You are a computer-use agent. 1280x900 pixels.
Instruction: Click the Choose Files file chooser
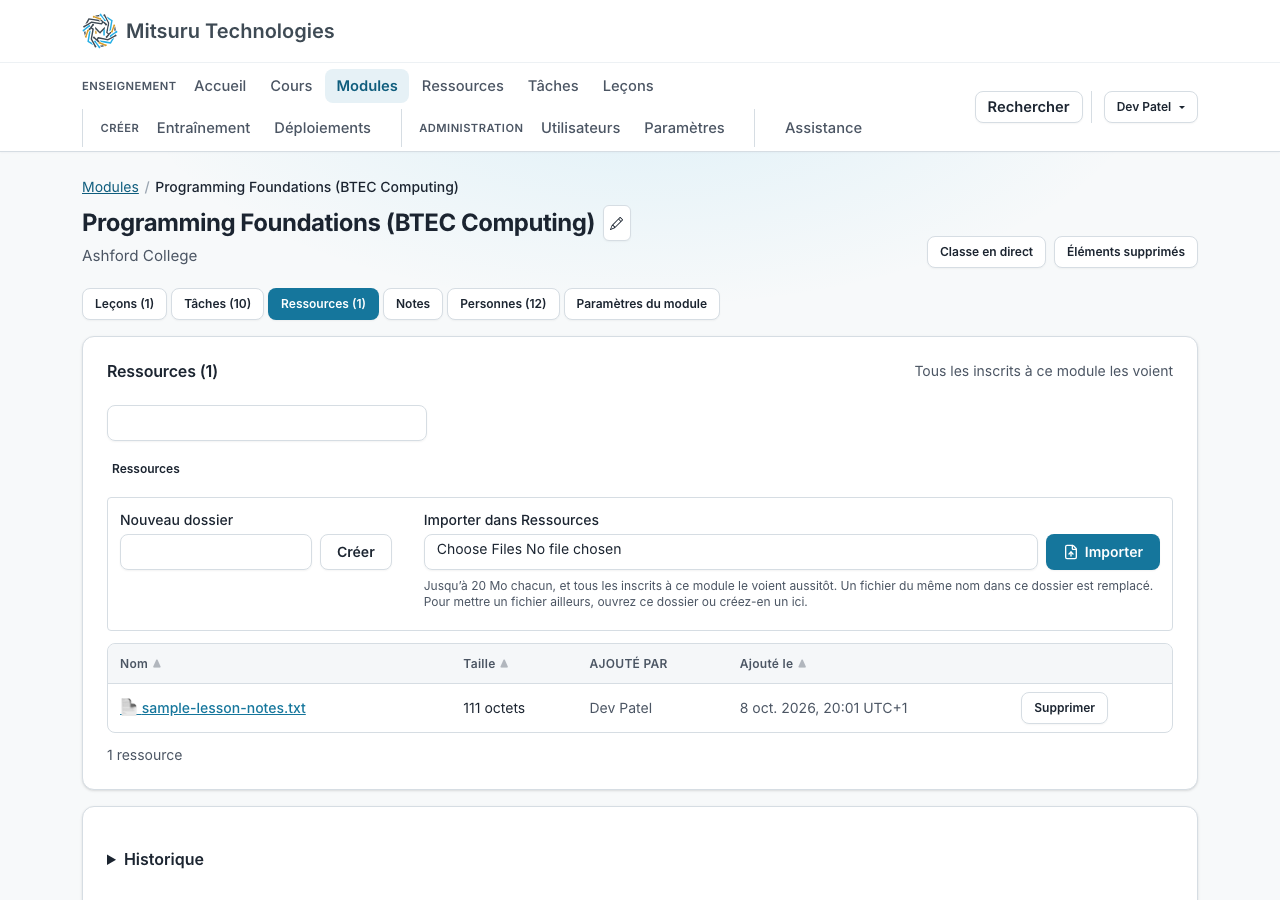(x=731, y=552)
